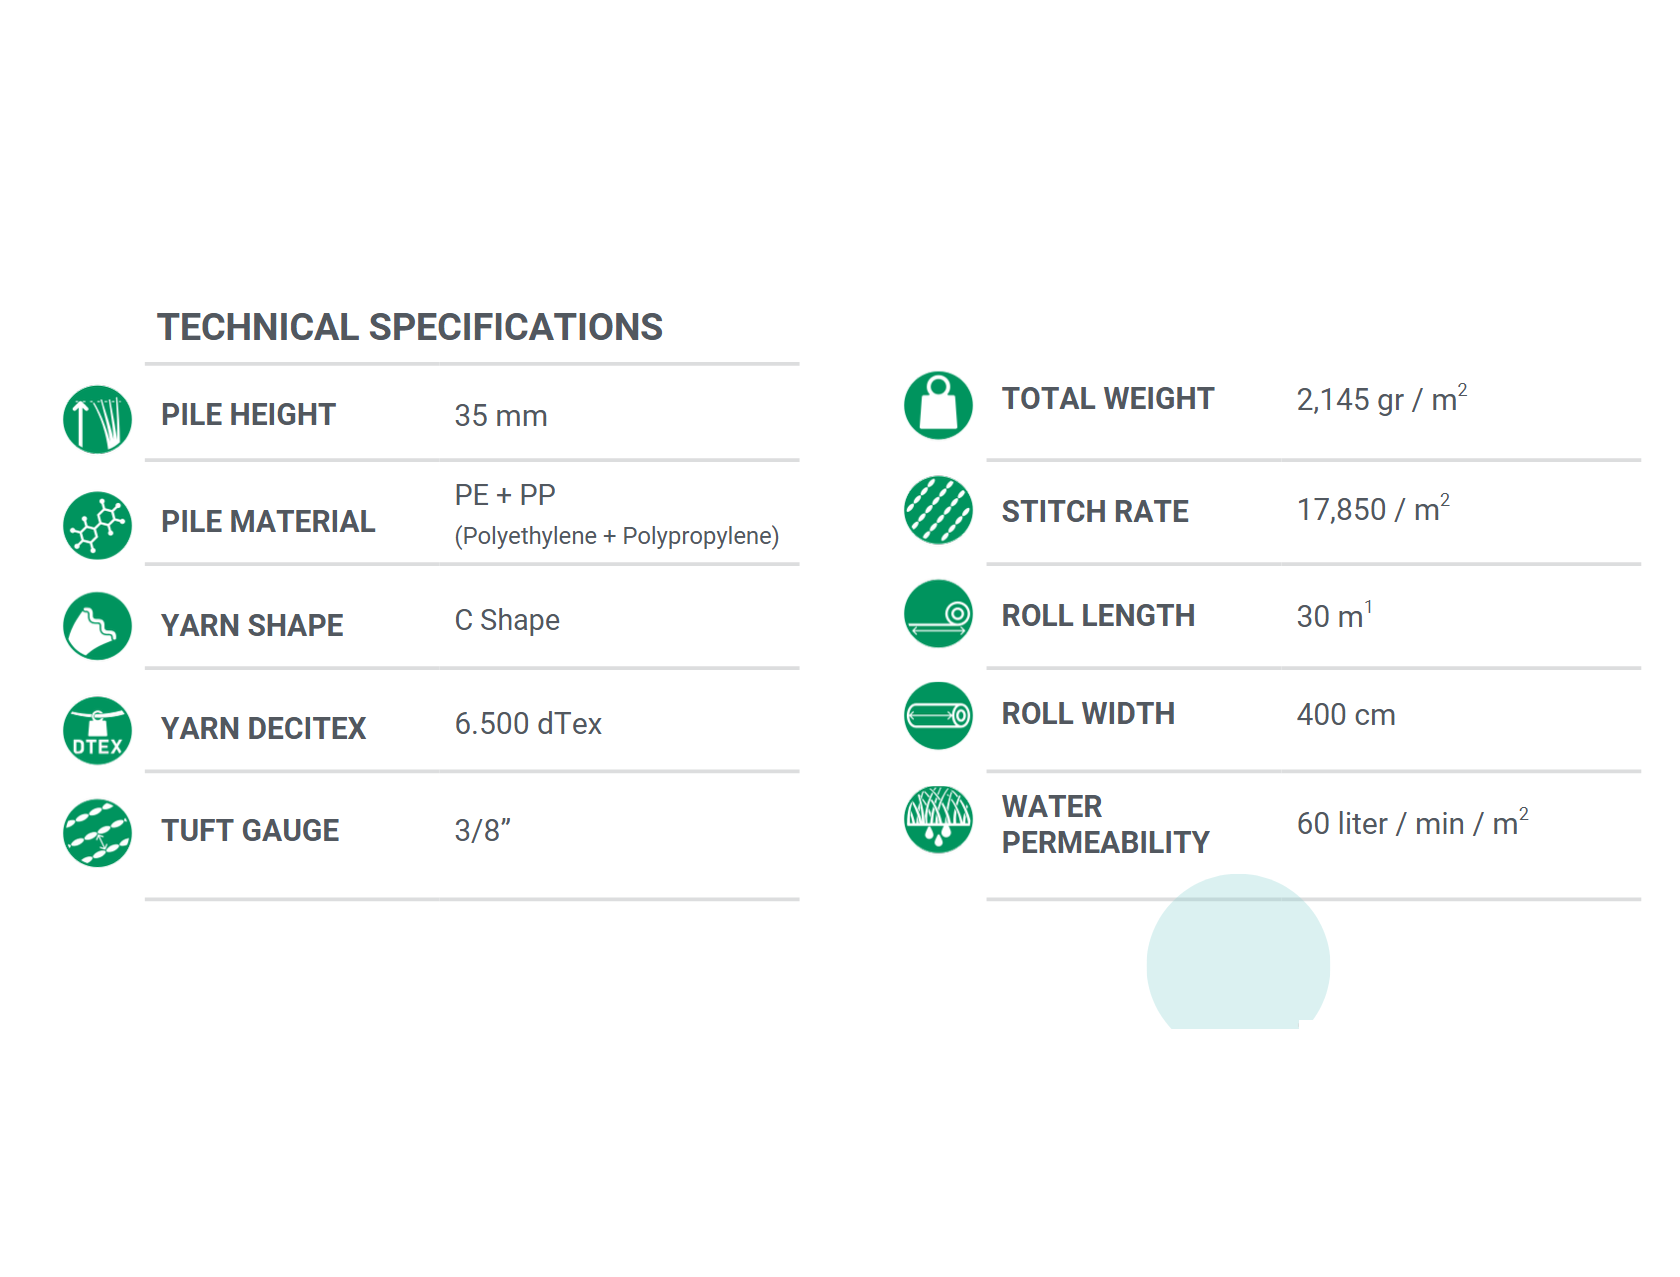
Task: Click the PE + PP material value
Action: [505, 495]
